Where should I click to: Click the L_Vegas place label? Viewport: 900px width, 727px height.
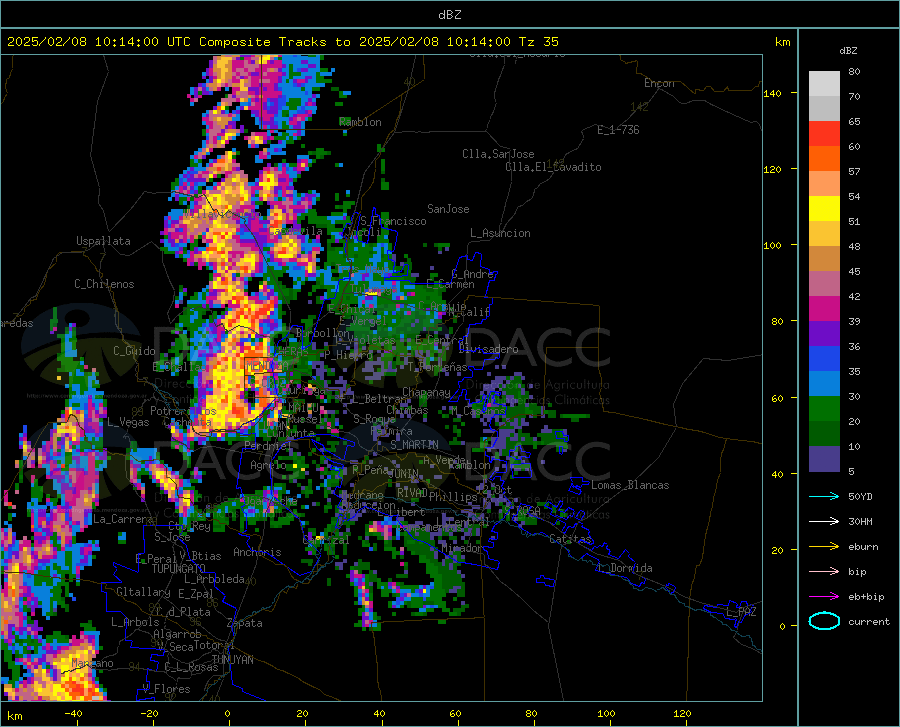128,422
